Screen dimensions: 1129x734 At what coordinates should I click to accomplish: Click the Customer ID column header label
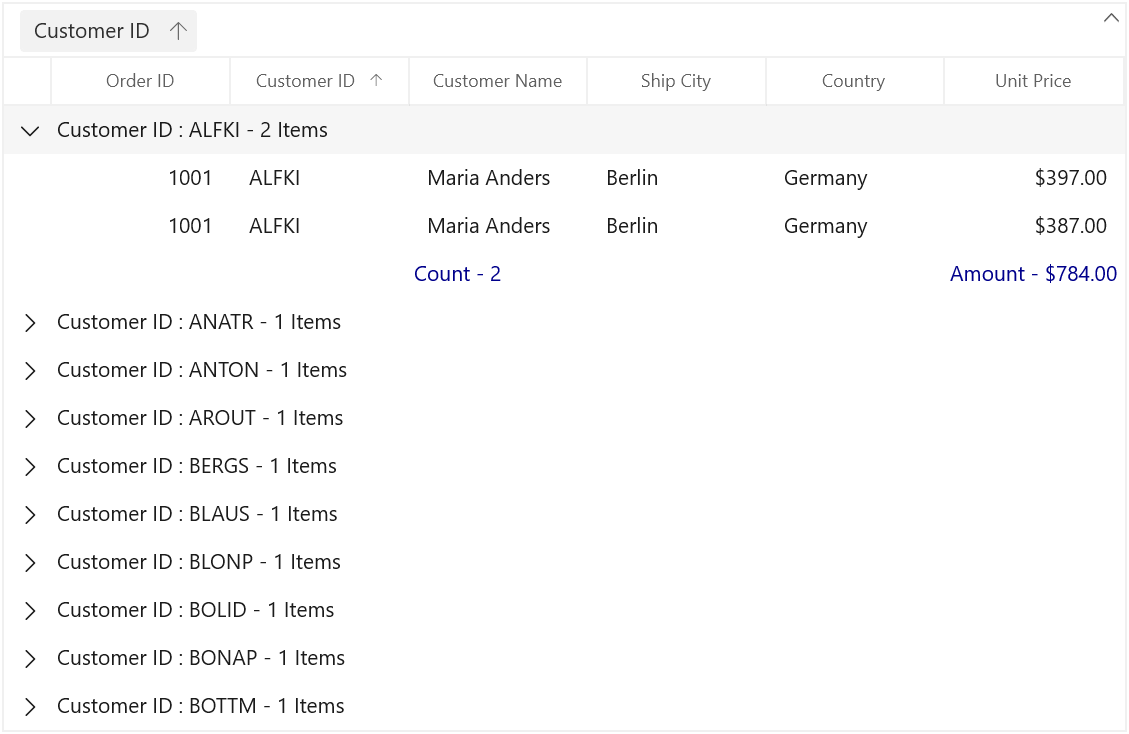305,81
